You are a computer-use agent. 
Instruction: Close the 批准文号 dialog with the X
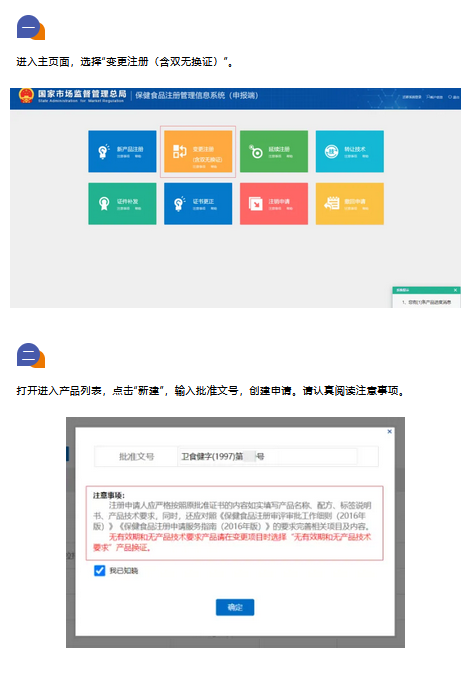(390, 431)
